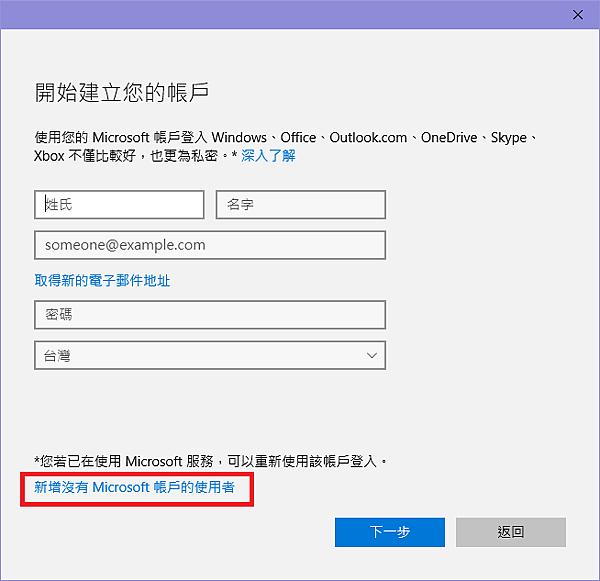The width and height of the screenshot is (600, 581).
Task: Select the someone@example.com email field
Action: (x=210, y=245)
